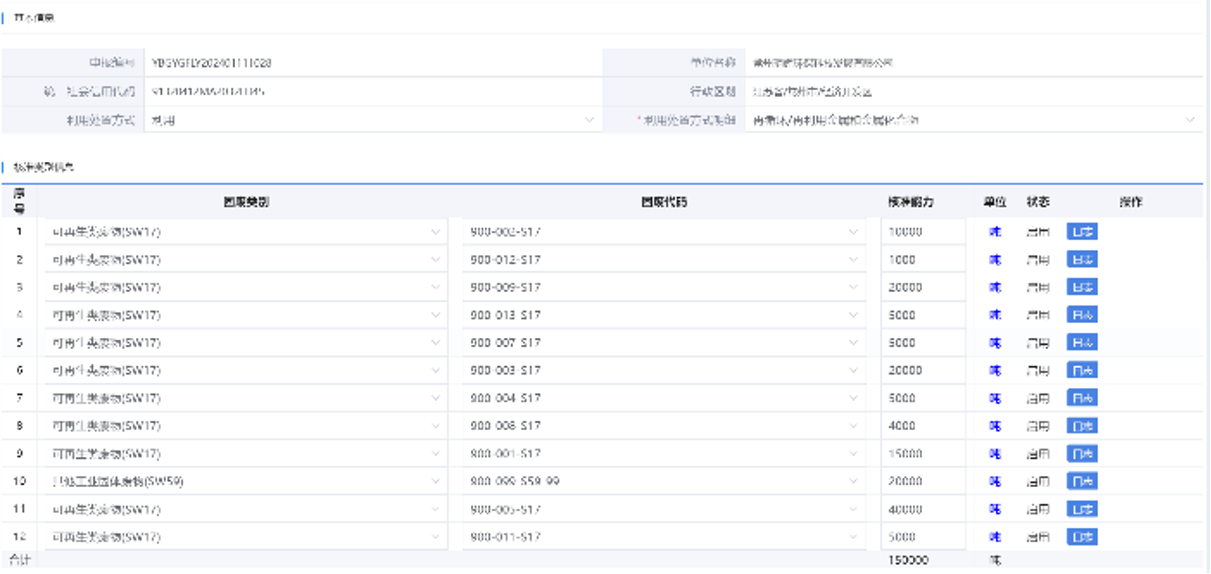Click the capacity field showing 4000
The height and width of the screenshot is (574, 1211).
[922, 426]
